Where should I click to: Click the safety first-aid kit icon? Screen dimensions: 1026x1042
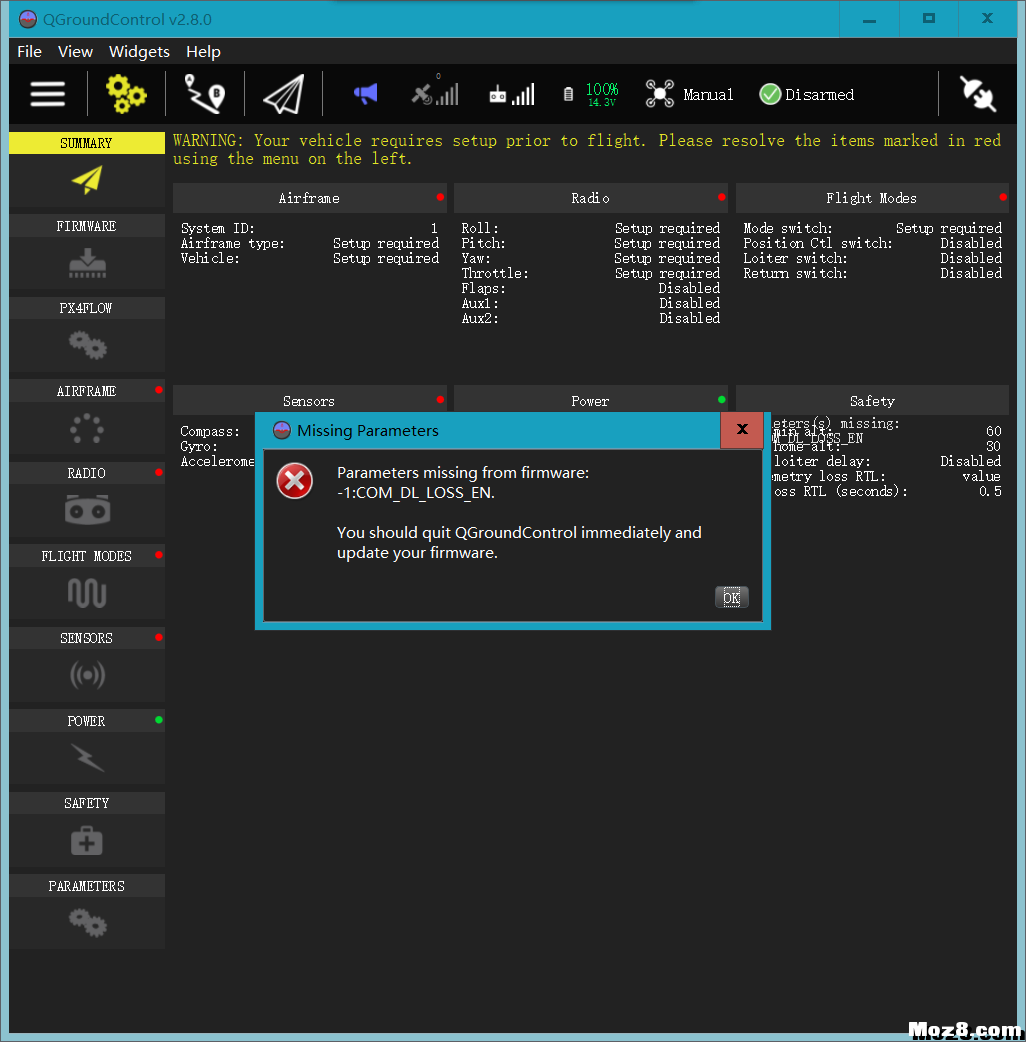tap(87, 841)
